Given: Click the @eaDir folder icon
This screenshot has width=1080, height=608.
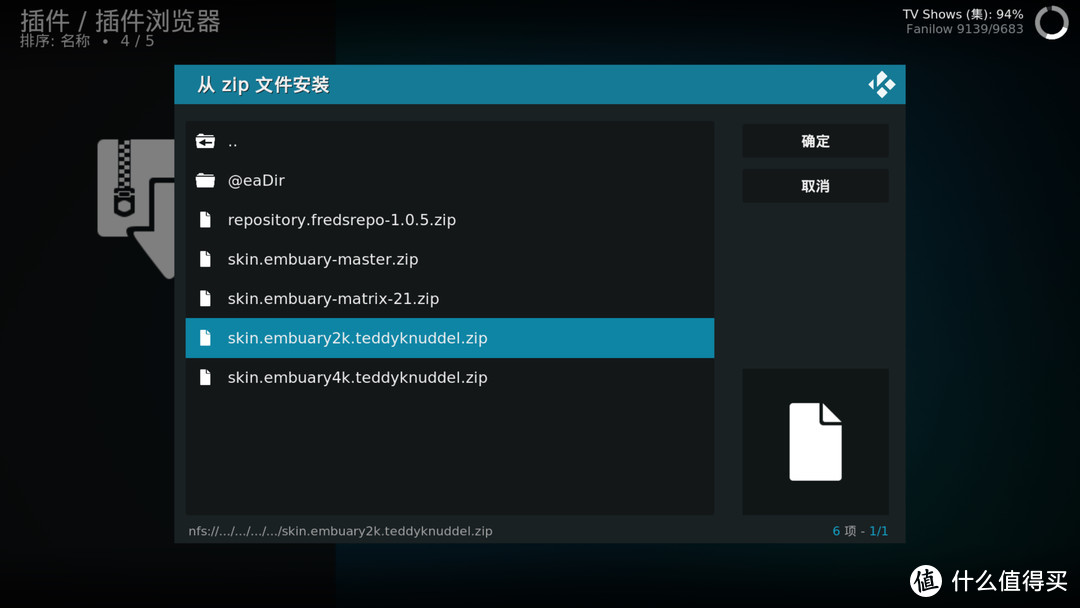Looking at the screenshot, I should [x=205, y=180].
